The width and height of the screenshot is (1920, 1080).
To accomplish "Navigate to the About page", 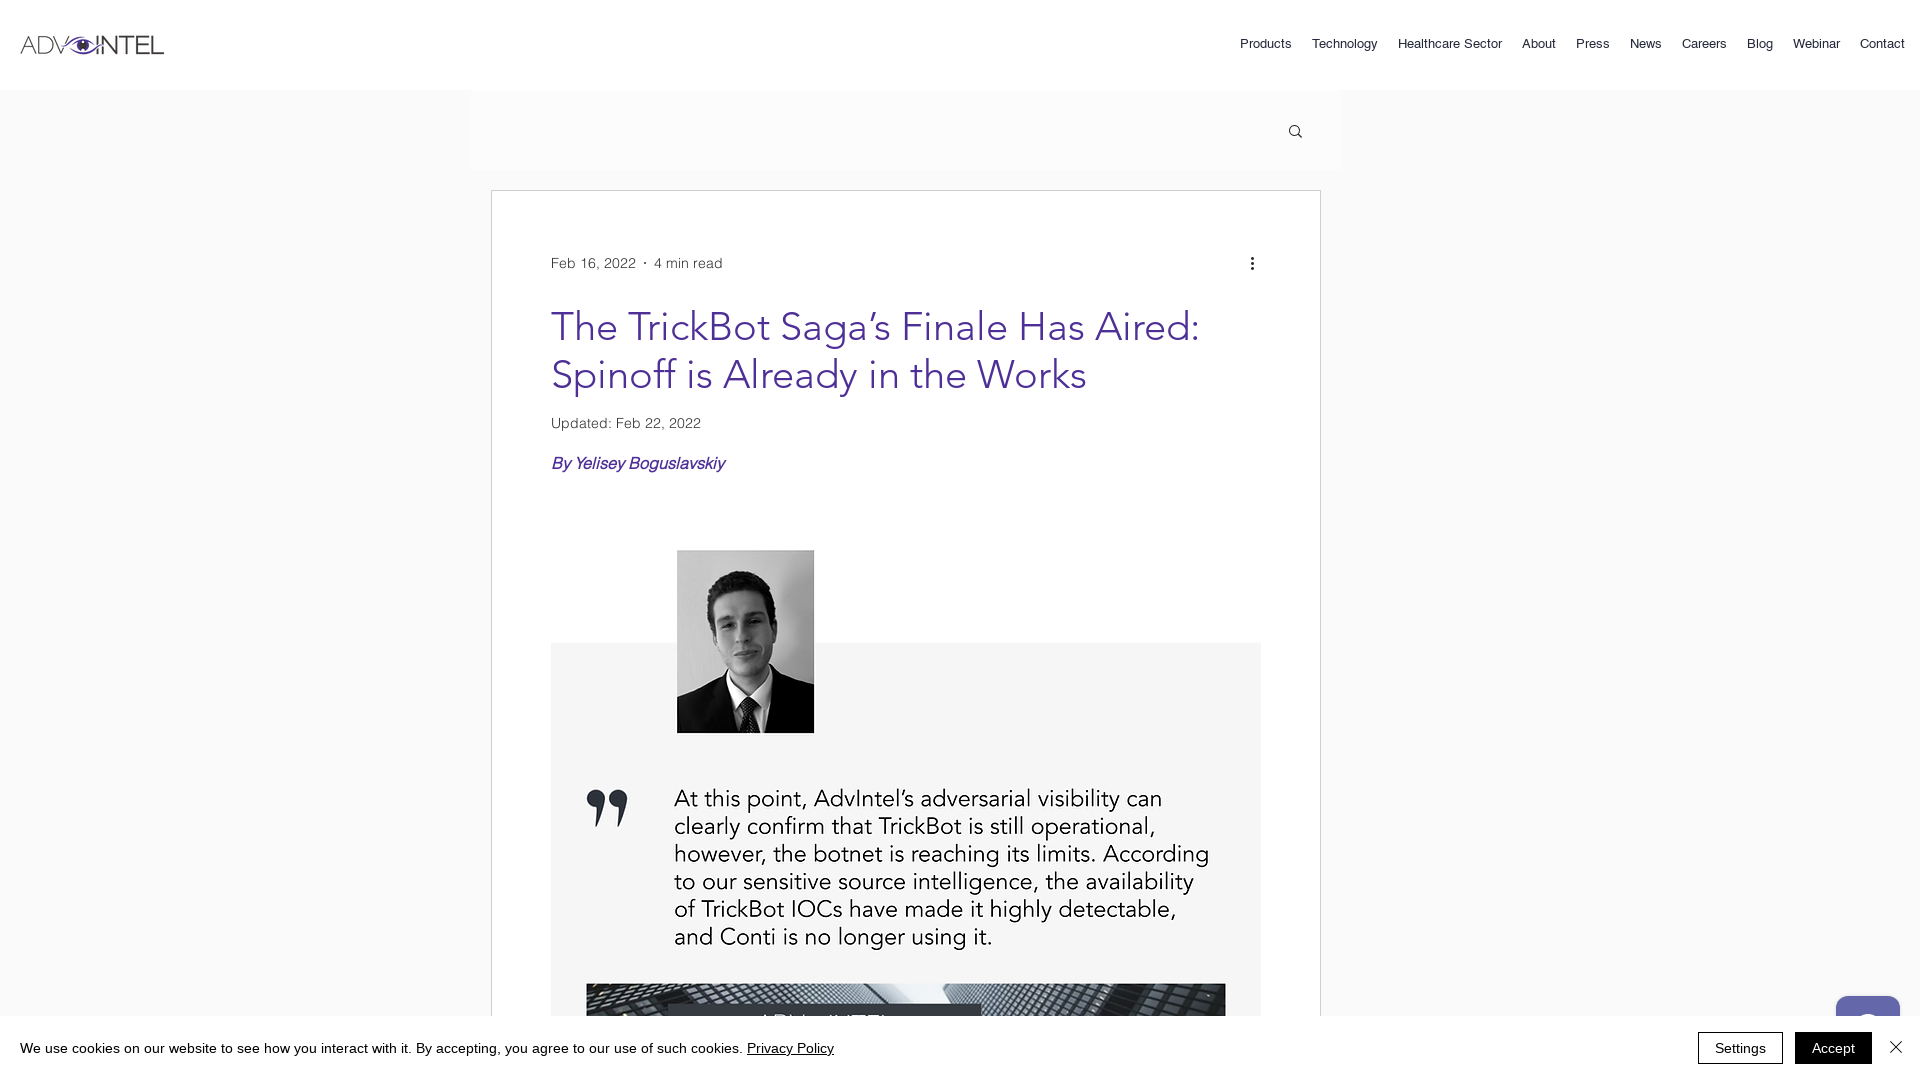I will point(1538,44).
